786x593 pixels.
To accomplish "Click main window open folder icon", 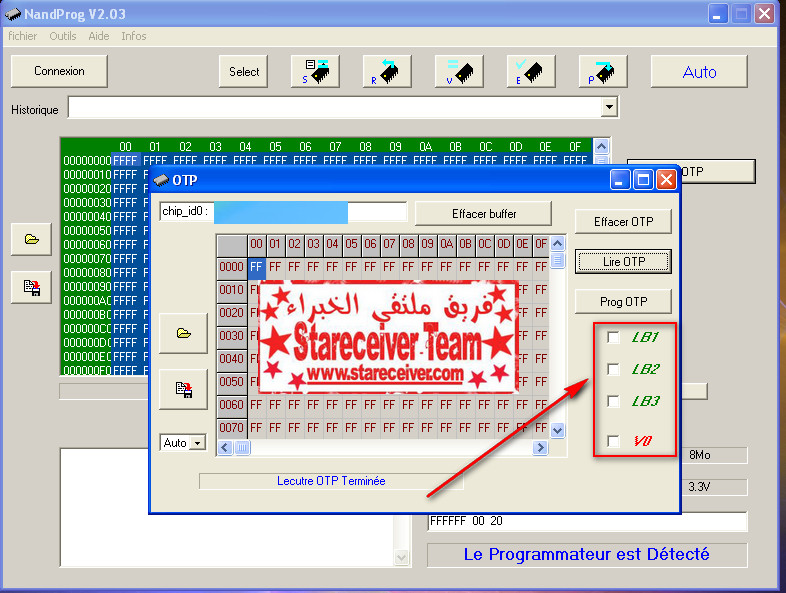I will point(31,239).
